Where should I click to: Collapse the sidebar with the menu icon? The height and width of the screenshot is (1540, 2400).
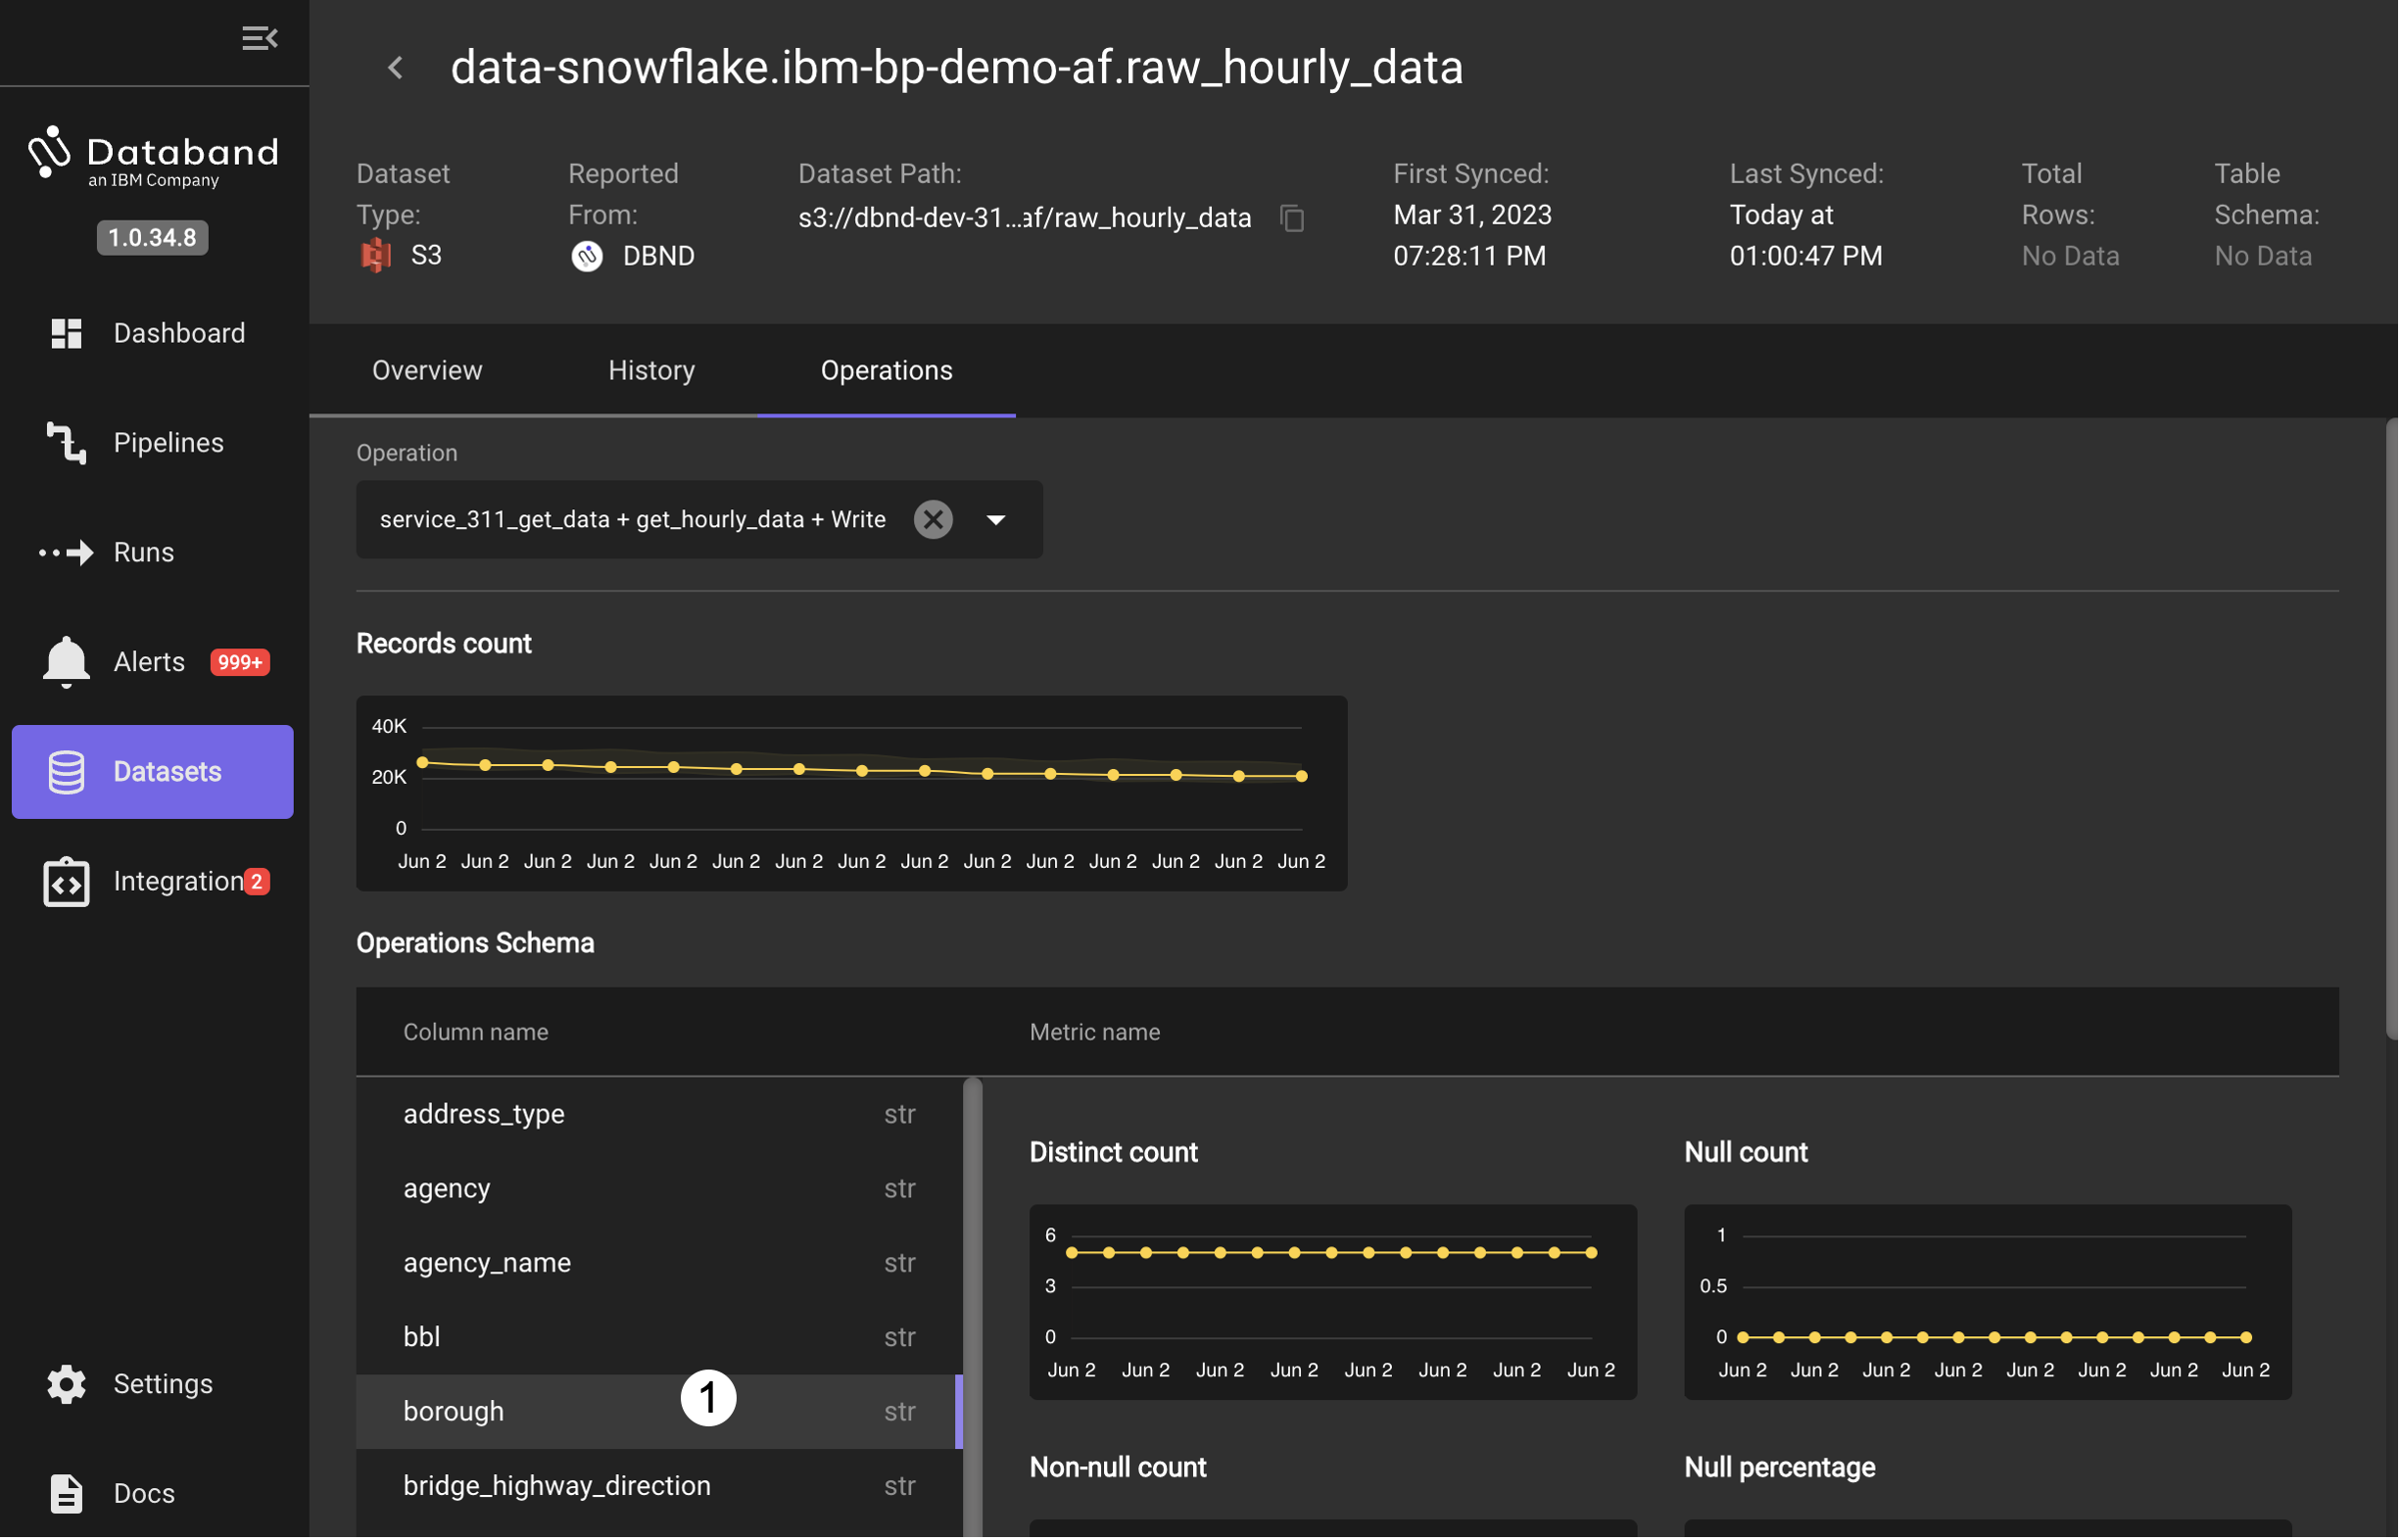coord(259,38)
